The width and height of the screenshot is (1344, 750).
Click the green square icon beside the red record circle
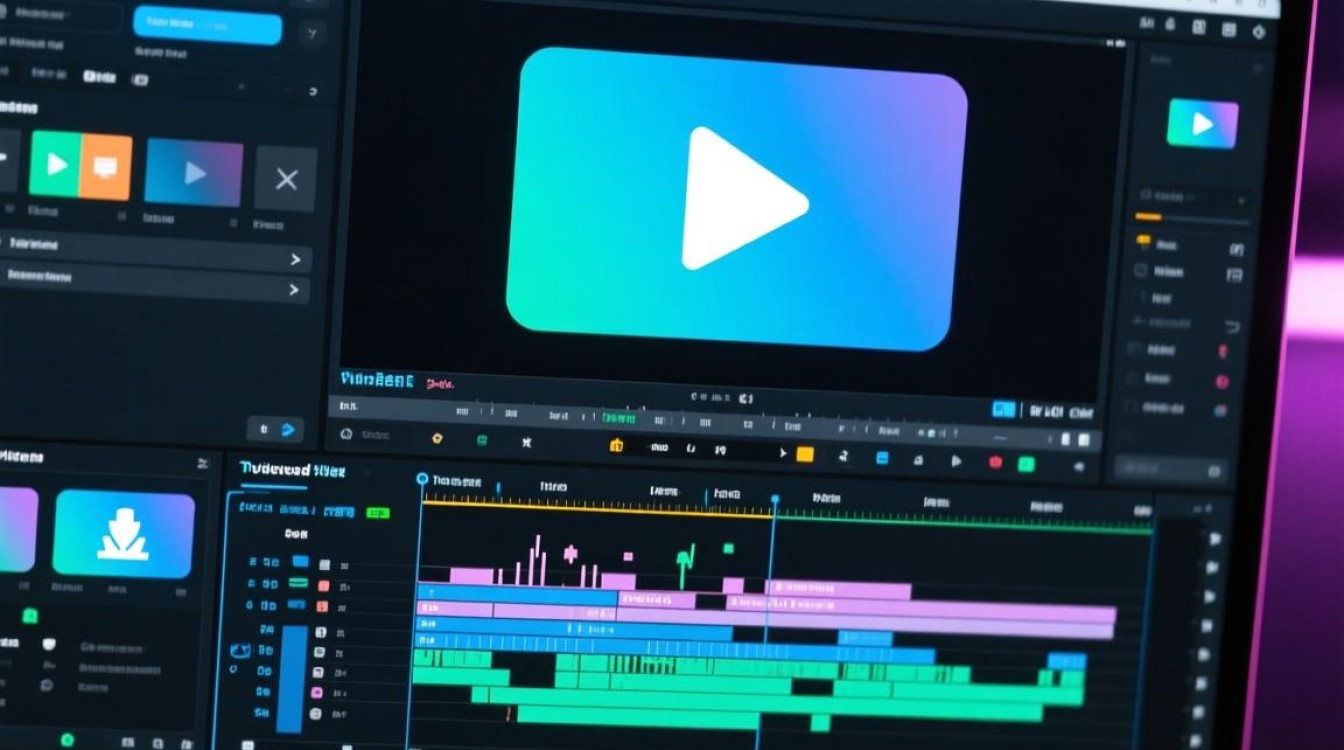[1026, 464]
